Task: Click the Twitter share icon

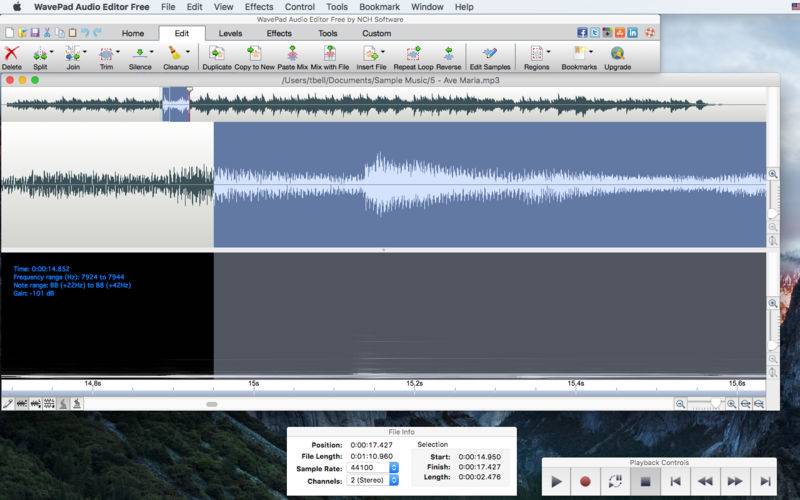Action: [595, 33]
